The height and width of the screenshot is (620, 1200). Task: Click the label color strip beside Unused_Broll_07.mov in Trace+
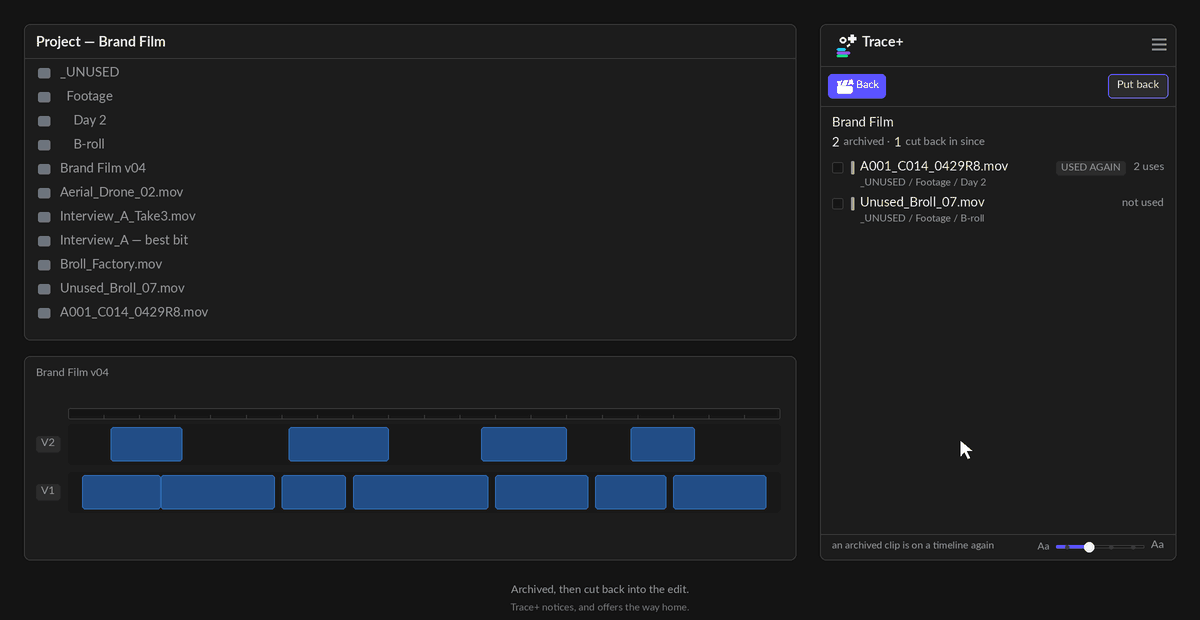(x=853, y=203)
